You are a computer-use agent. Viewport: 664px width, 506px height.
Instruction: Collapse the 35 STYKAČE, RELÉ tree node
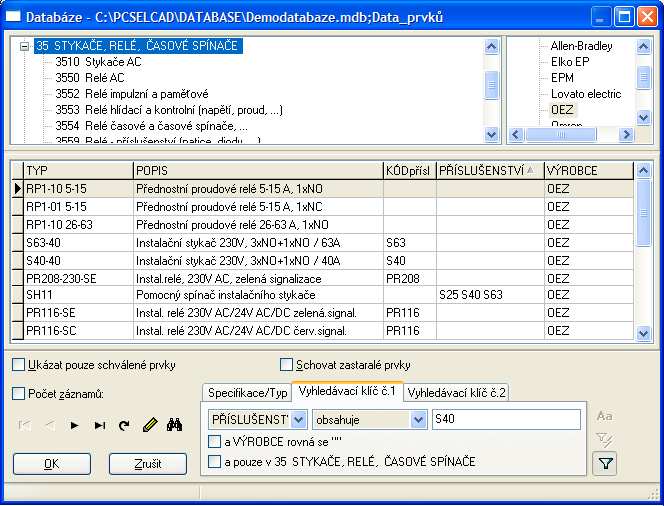25,46
